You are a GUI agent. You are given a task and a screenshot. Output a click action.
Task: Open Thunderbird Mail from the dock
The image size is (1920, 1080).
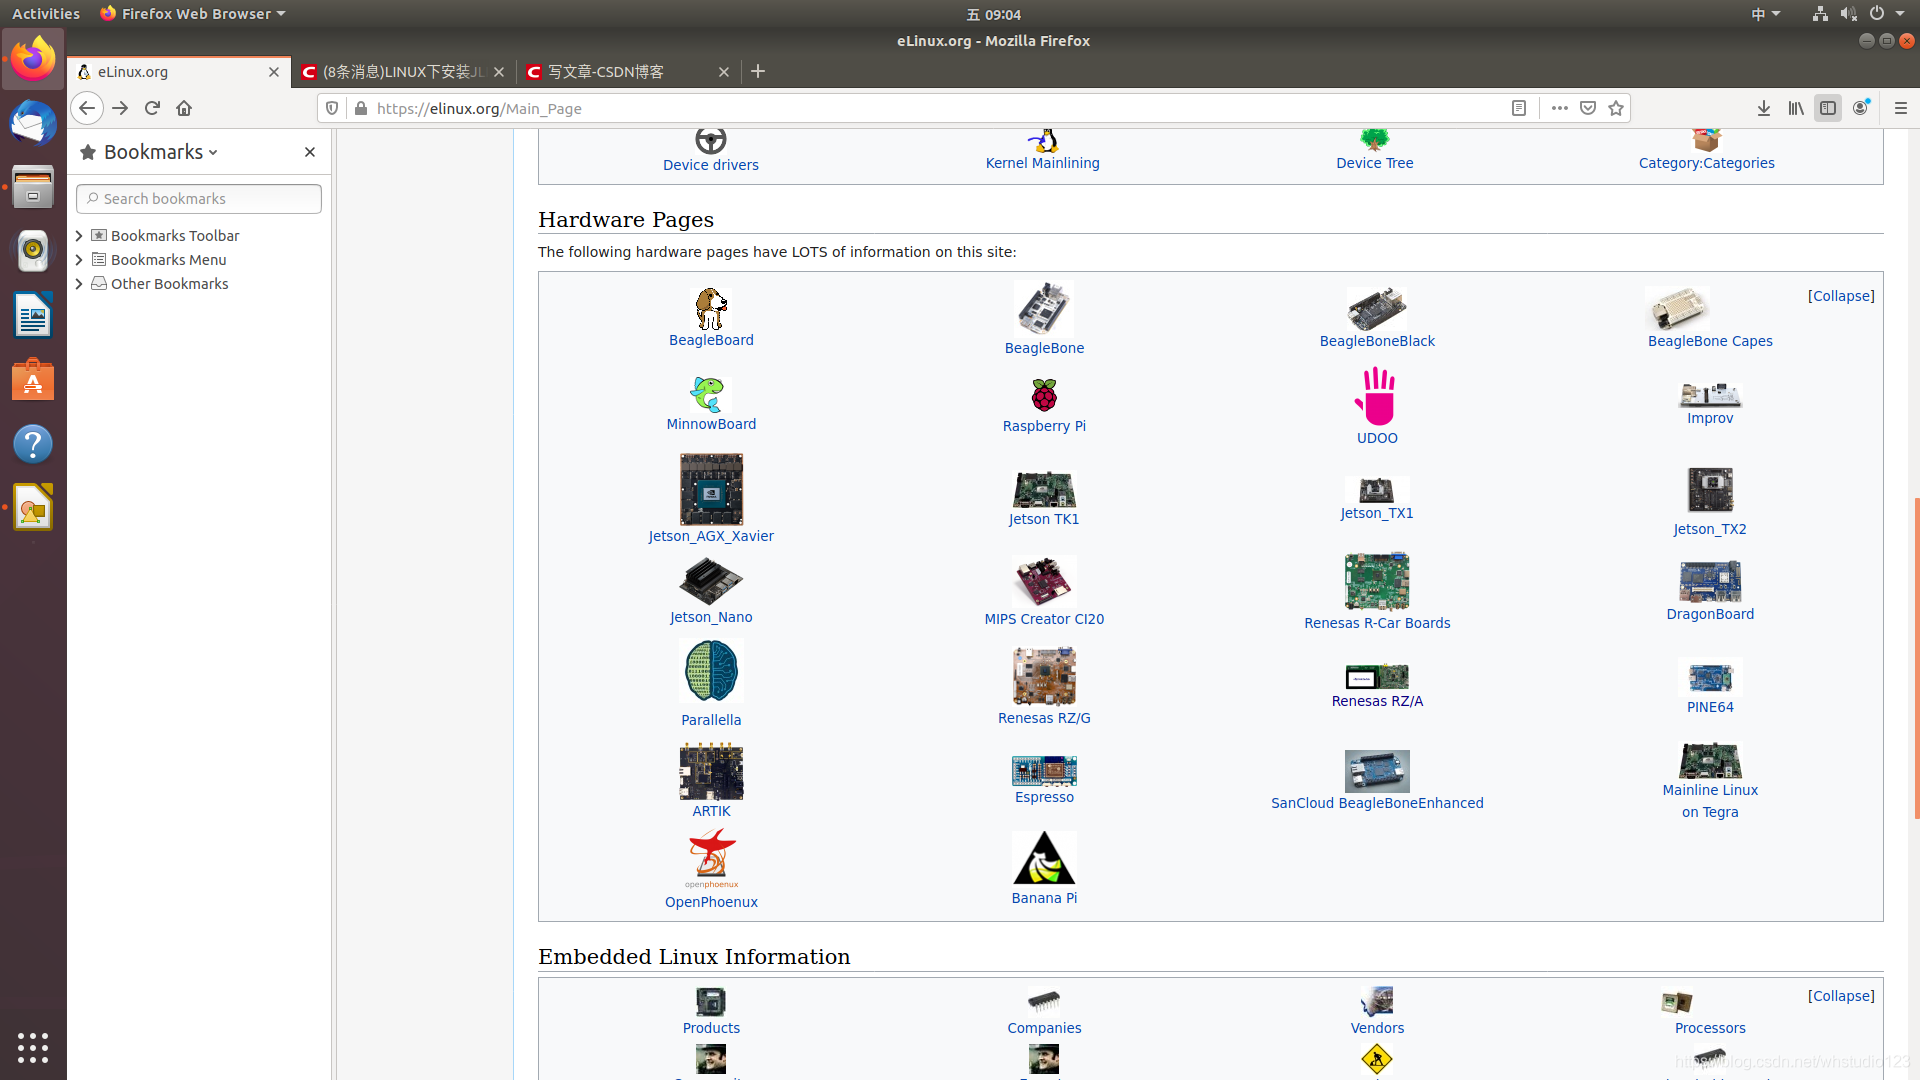point(33,123)
